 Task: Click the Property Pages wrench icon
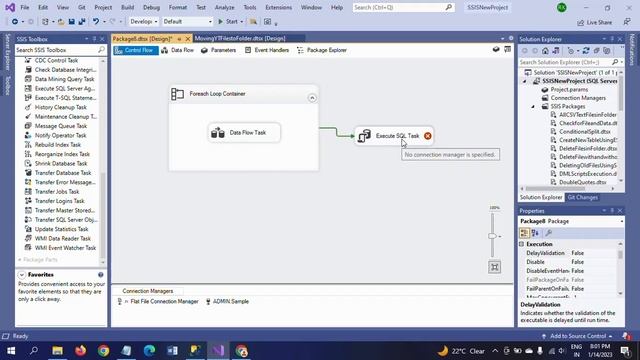[x=549, y=233]
